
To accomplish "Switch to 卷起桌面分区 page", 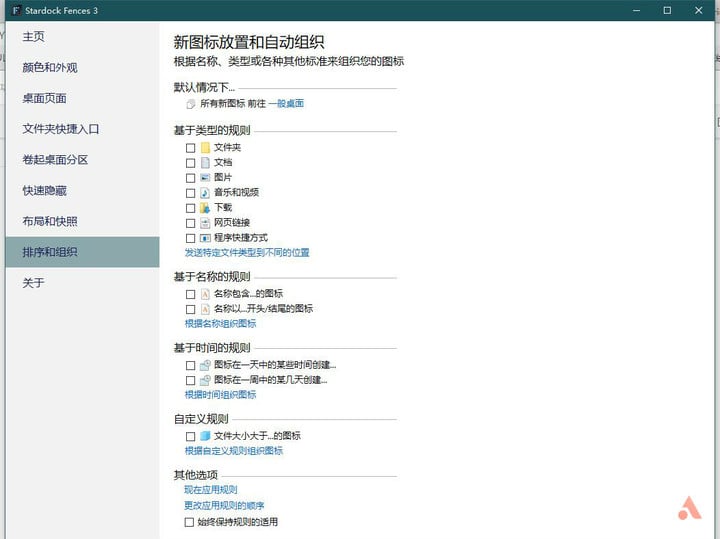I will click(x=83, y=160).
